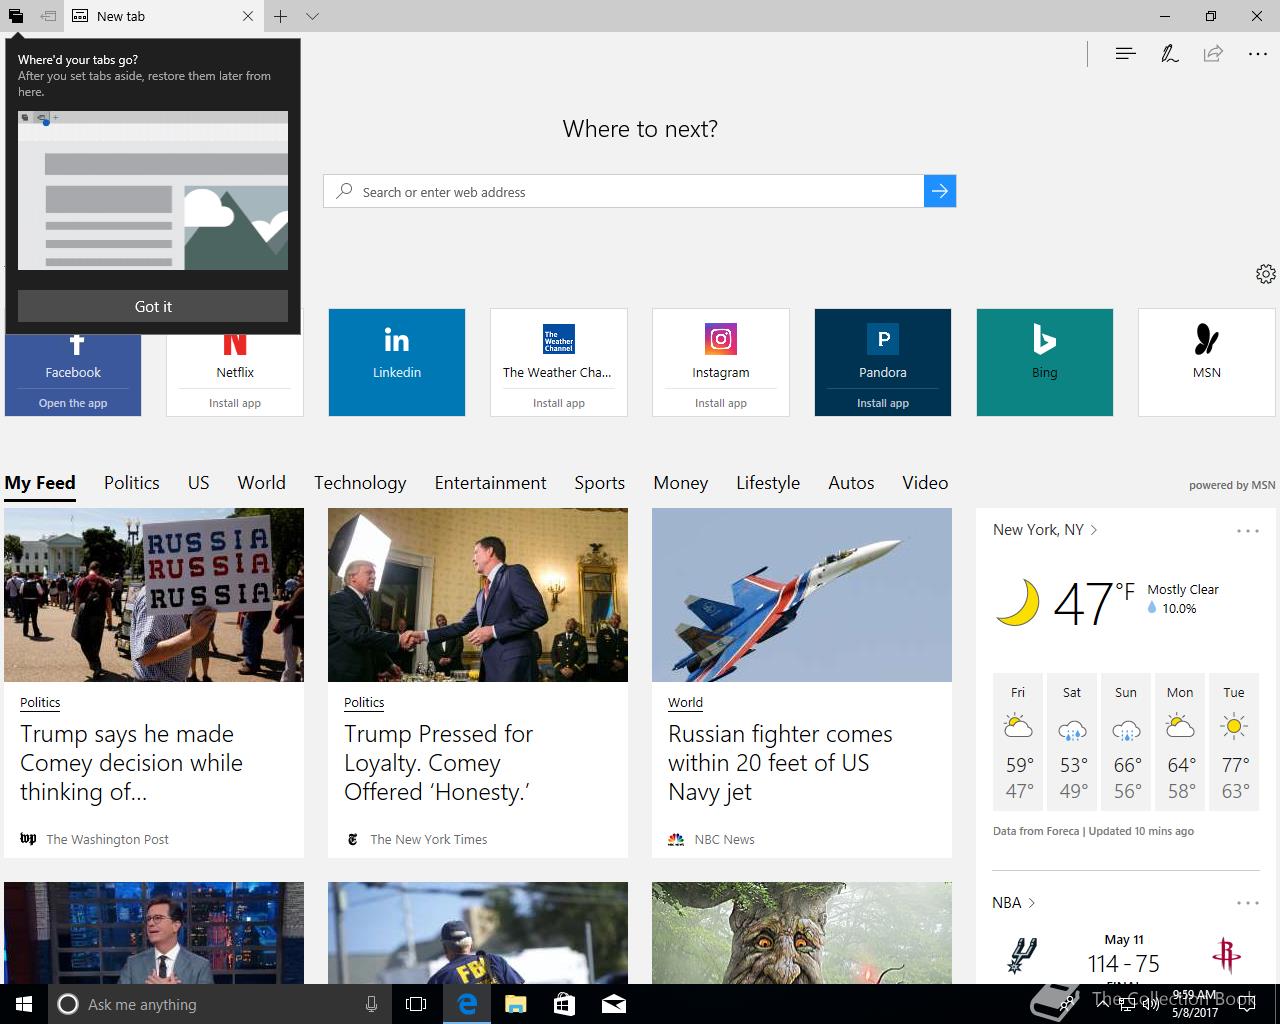Open the talk show host thumbnail

coord(154,933)
